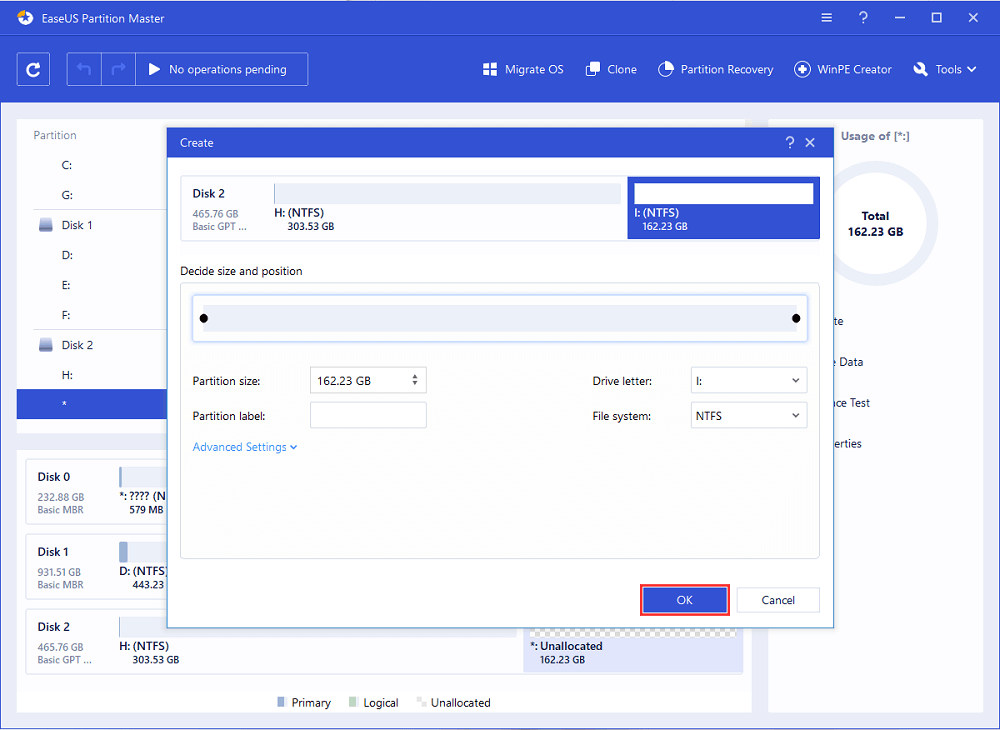
Task: Open the File system dropdown
Action: tap(749, 416)
